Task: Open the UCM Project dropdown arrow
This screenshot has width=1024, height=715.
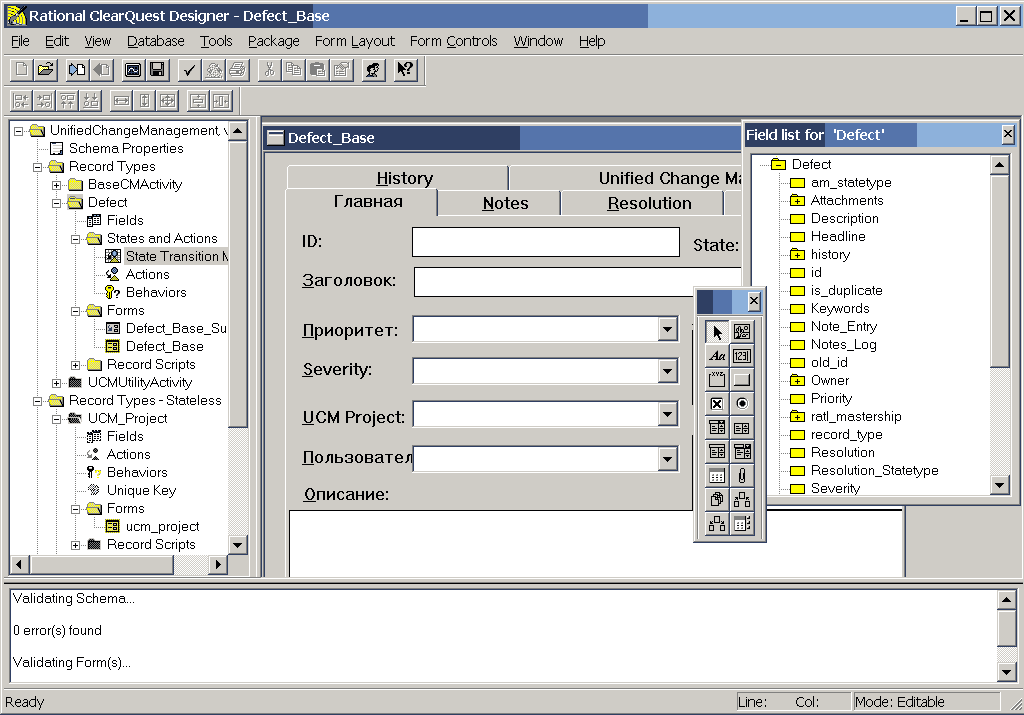Action: [x=667, y=414]
